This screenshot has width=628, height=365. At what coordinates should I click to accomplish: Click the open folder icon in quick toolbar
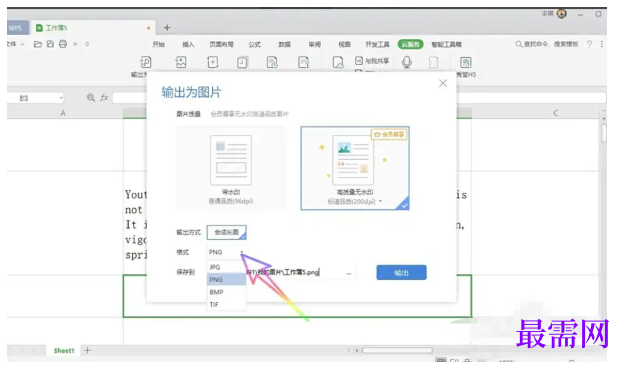click(38, 44)
